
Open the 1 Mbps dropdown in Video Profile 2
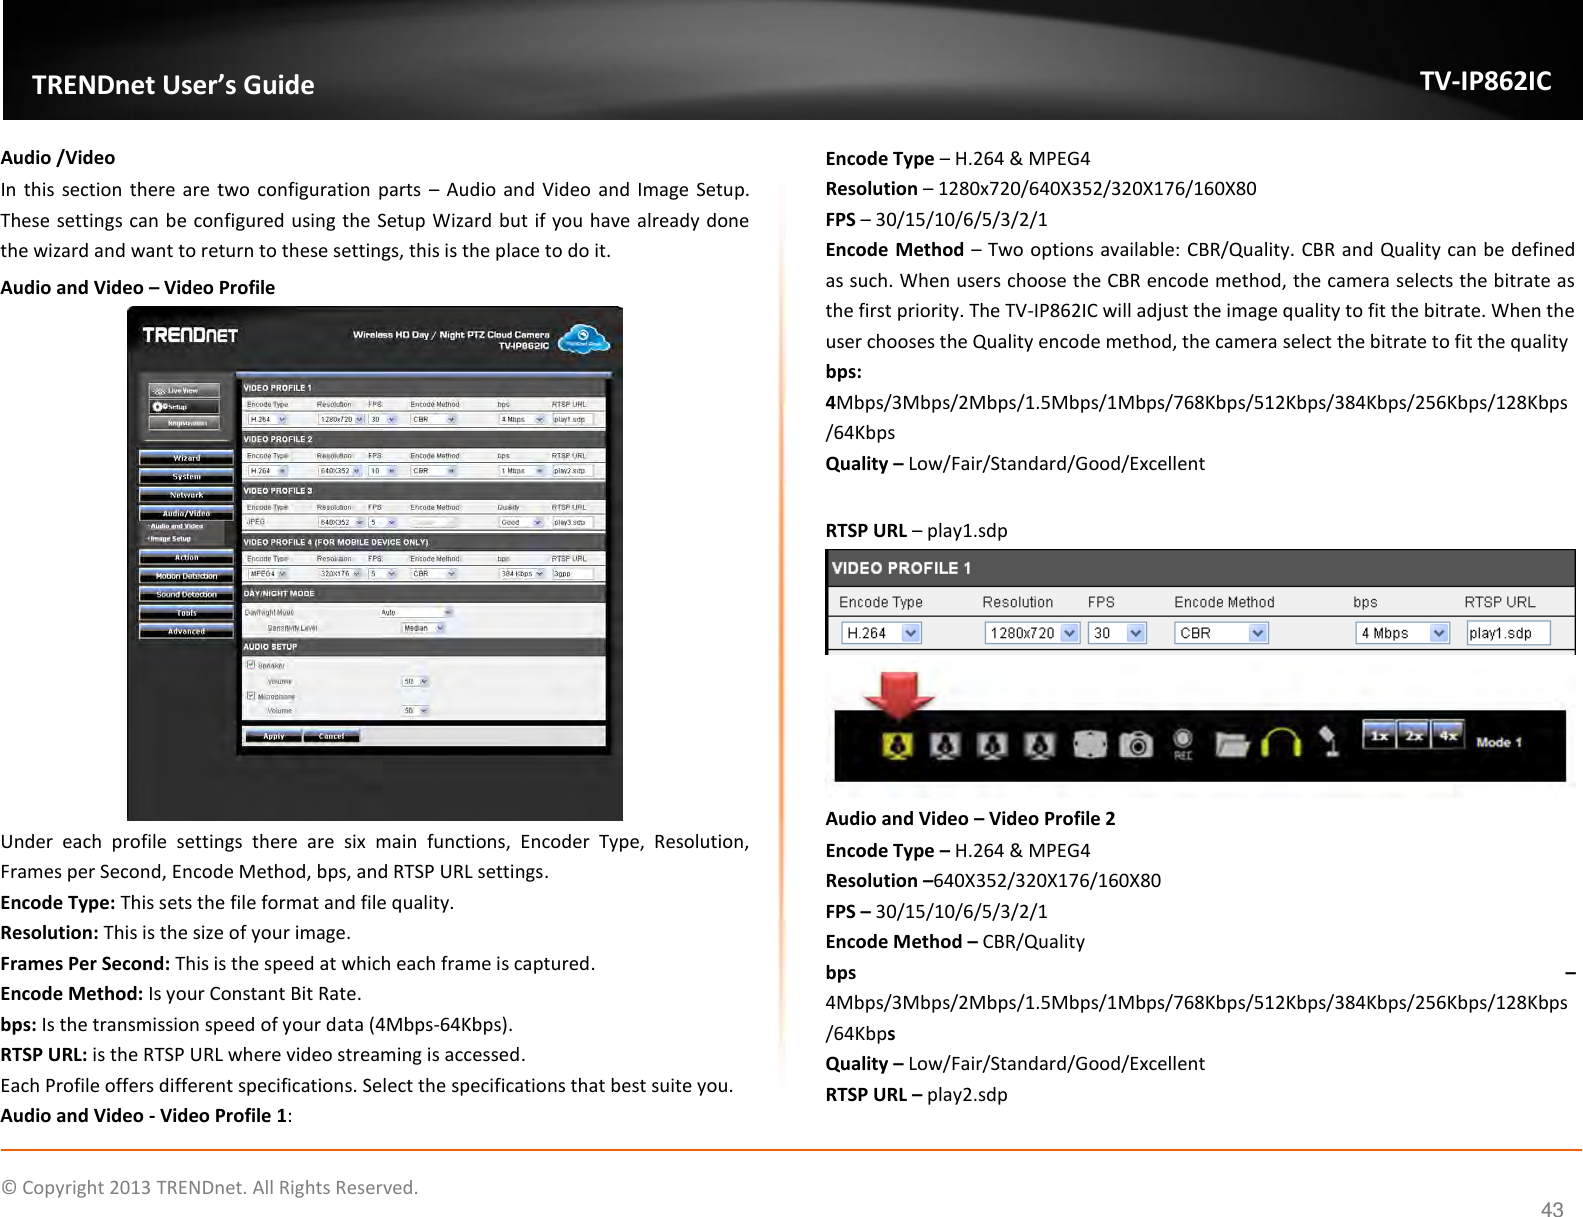click(521, 470)
